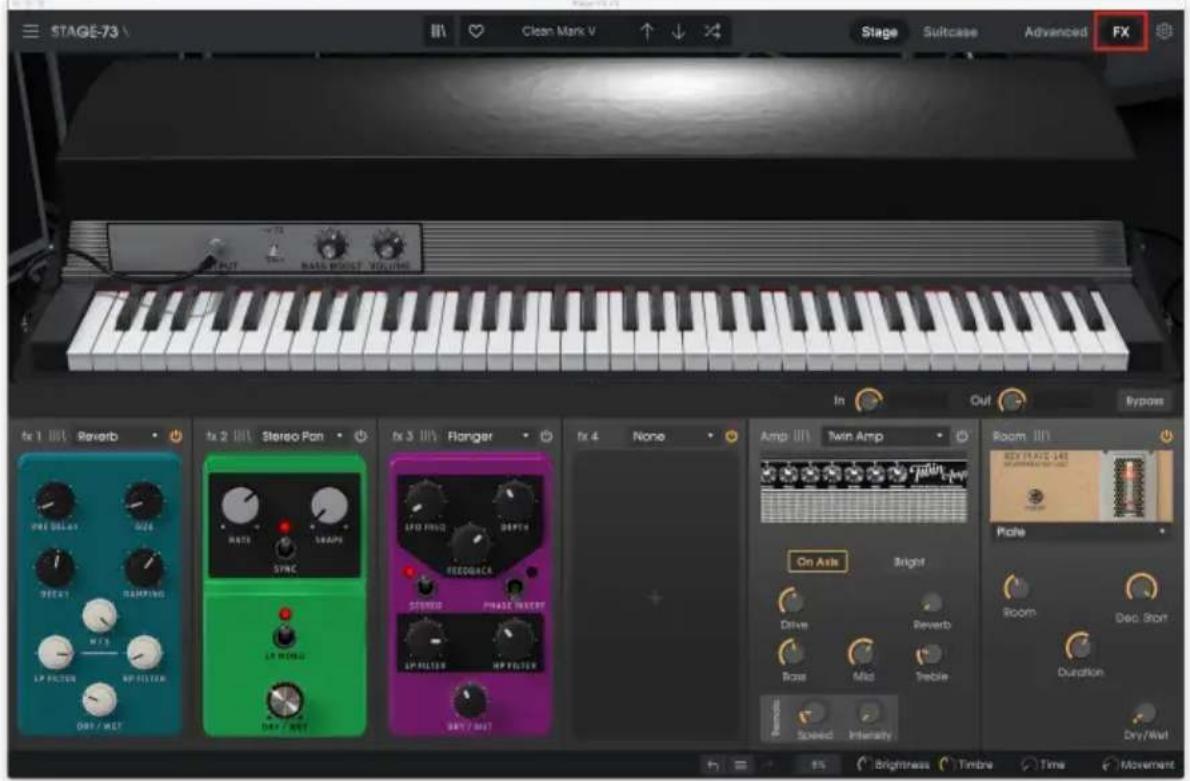Toggle fx 4 power button
The height and width of the screenshot is (781, 1190).
click(732, 436)
